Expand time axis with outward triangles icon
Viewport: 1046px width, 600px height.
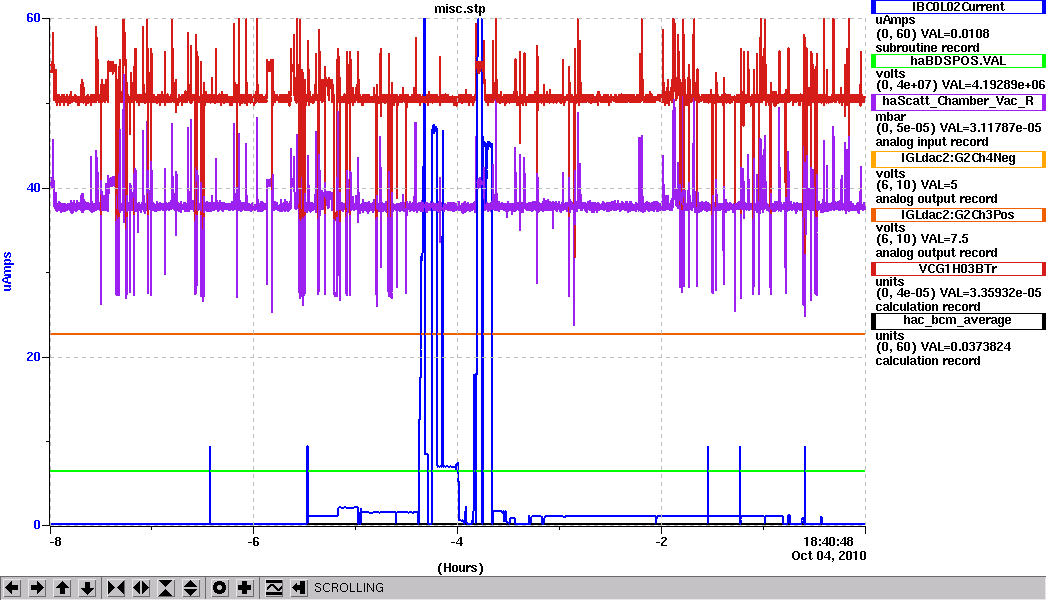(141, 588)
